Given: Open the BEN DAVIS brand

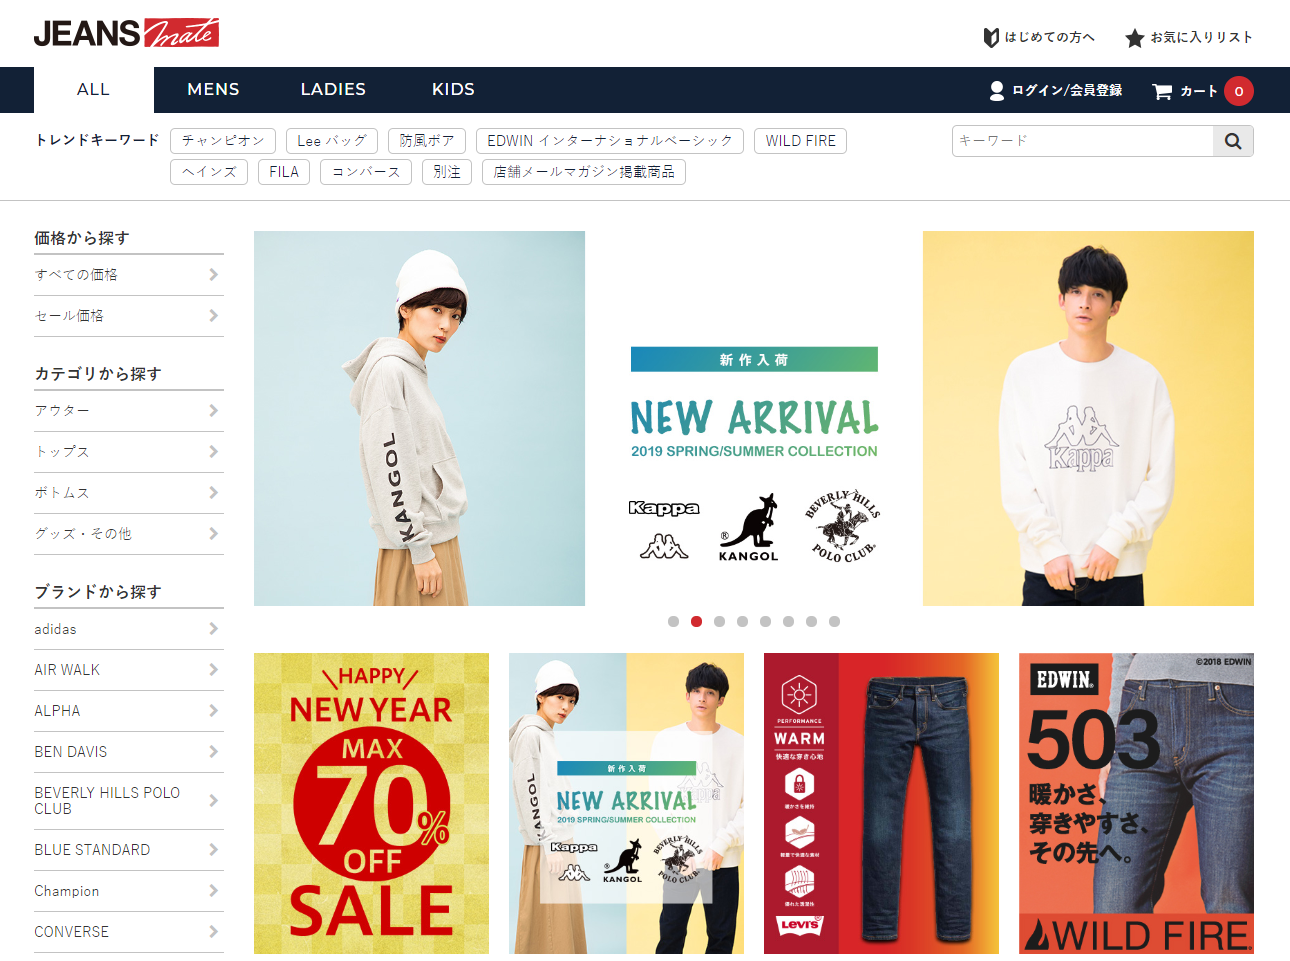Looking at the screenshot, I should 129,752.
